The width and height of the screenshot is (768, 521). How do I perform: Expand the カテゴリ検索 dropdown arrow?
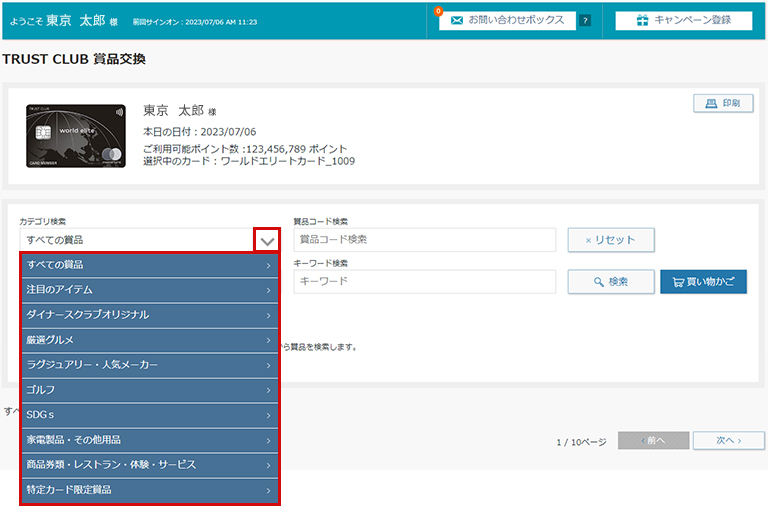267,240
